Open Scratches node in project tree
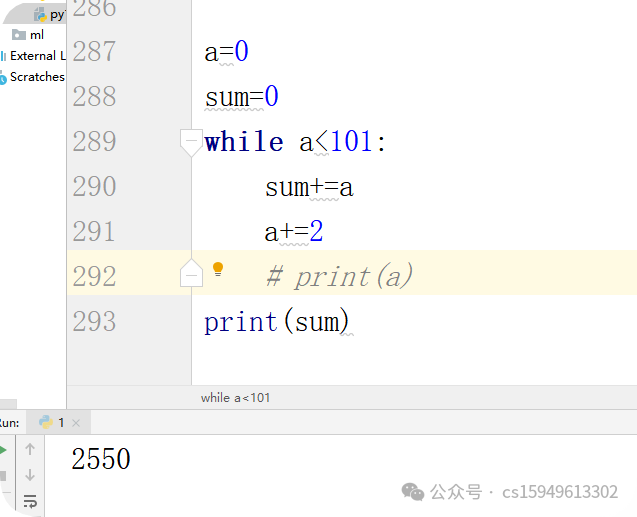The height and width of the screenshot is (517, 637). [32, 77]
